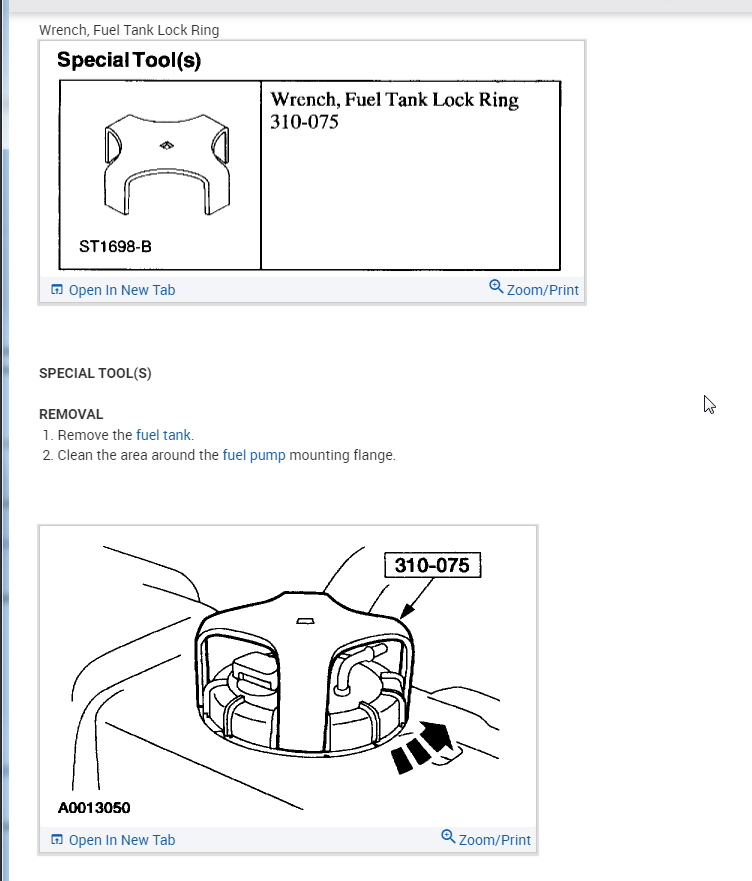Viewport: 752px width, 881px height.
Task: Click the 'Wrench, Fuel Tank Lock Ring' caption above image
Action: (x=129, y=30)
